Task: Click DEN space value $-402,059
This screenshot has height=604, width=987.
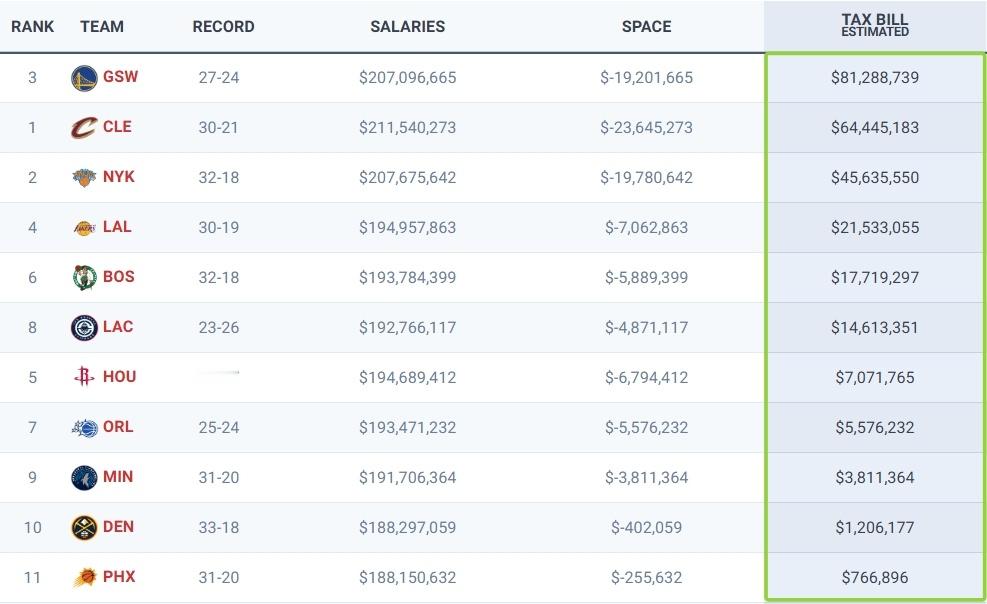Action: pyautogui.click(x=646, y=528)
